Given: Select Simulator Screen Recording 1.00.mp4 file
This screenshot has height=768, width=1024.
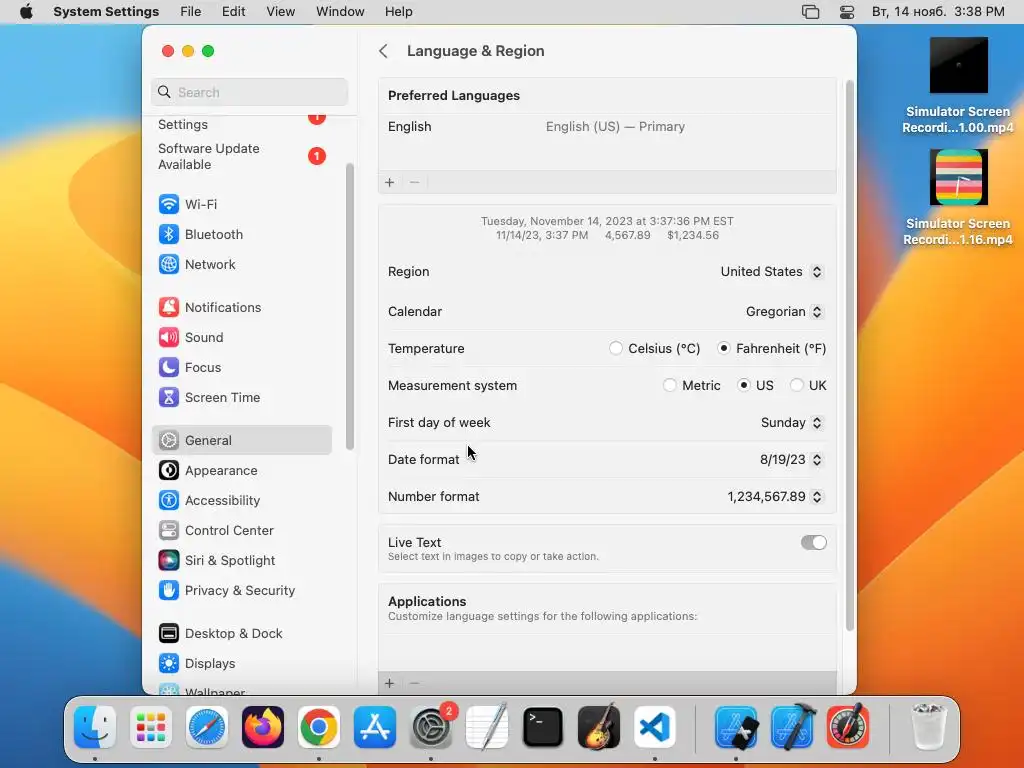Looking at the screenshot, I should tap(958, 86).
